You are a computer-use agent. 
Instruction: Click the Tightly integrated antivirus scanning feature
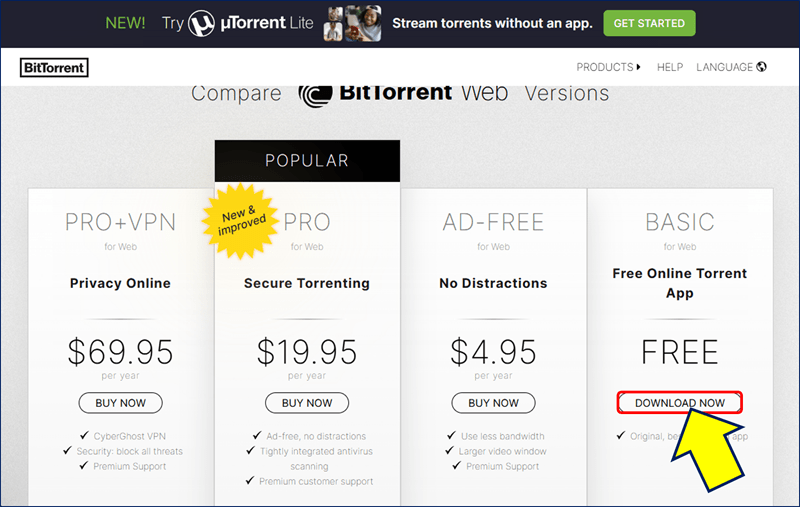coord(316,459)
